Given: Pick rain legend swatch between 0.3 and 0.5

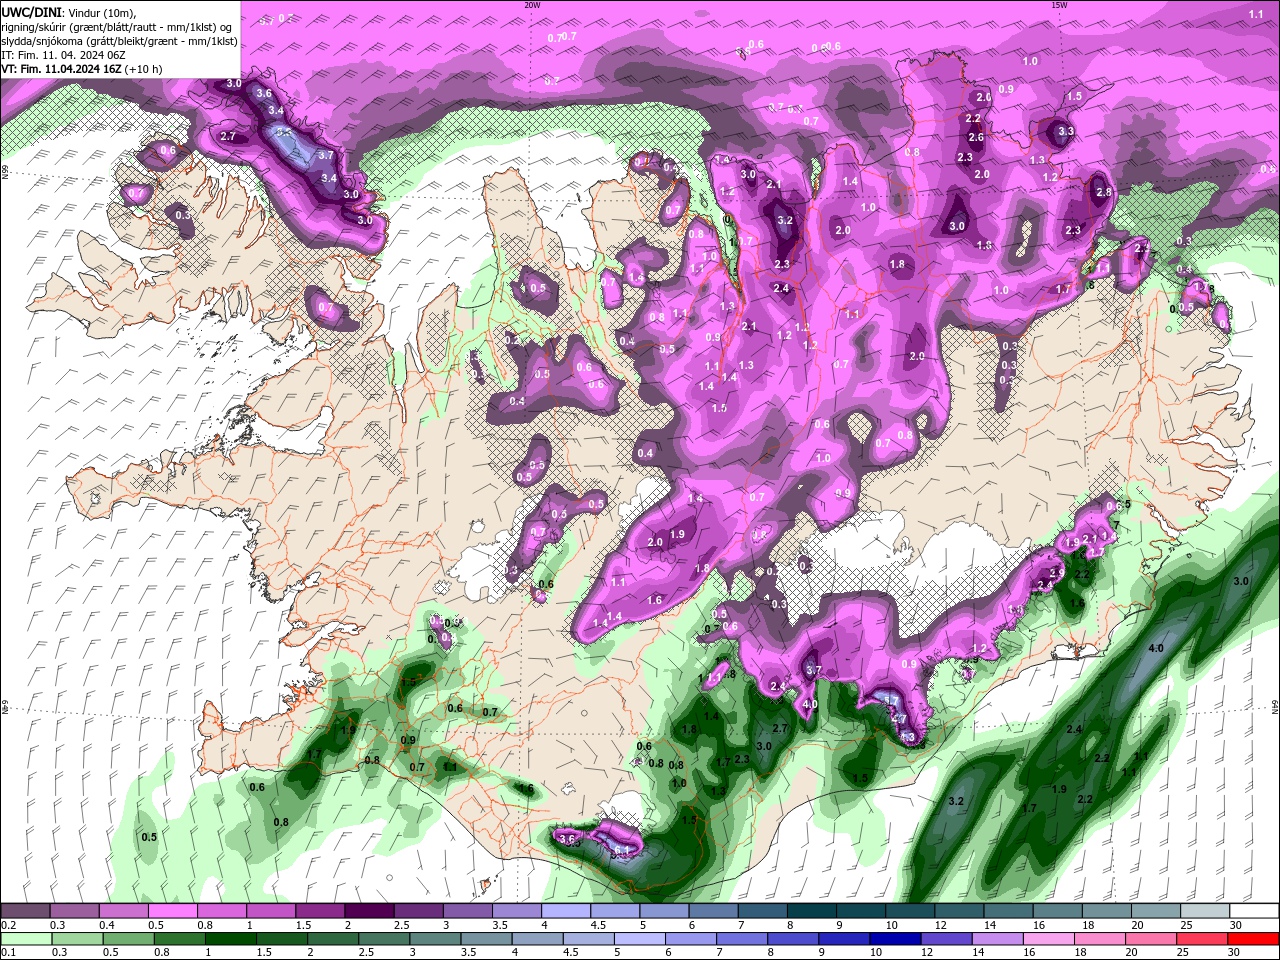Looking at the screenshot, I should [x=77, y=939].
